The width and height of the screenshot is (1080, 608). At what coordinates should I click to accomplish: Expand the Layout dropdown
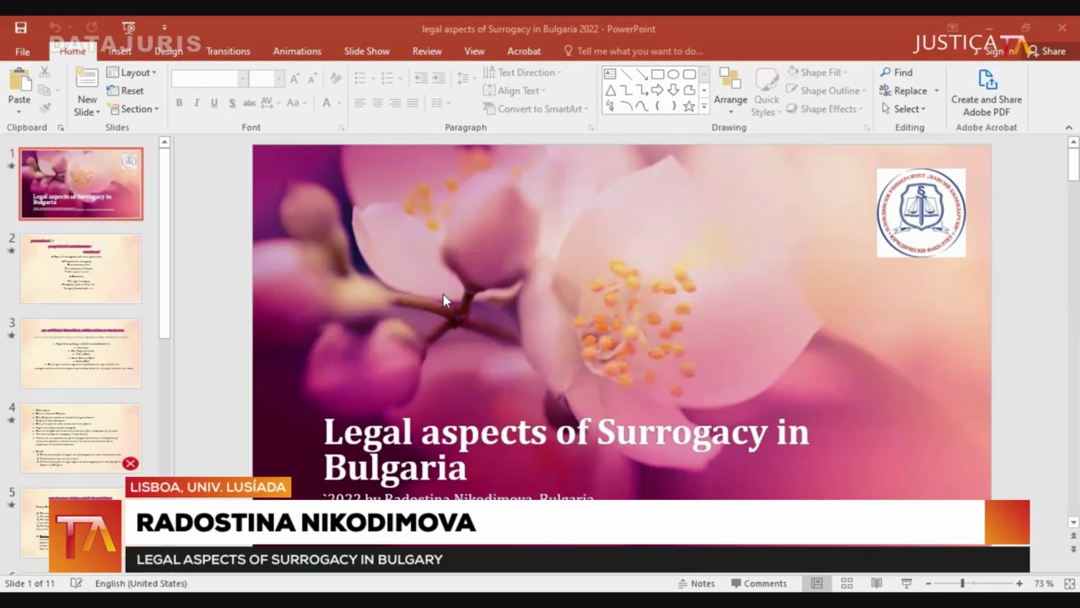(132, 73)
